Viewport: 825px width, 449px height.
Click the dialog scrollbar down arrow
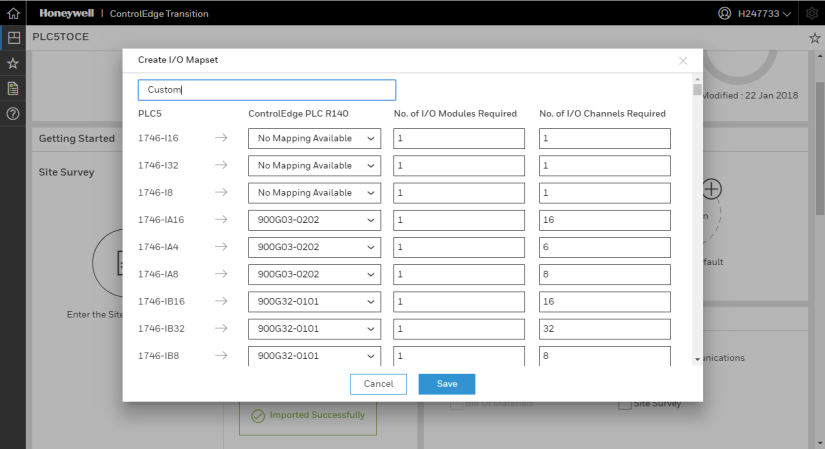click(698, 360)
